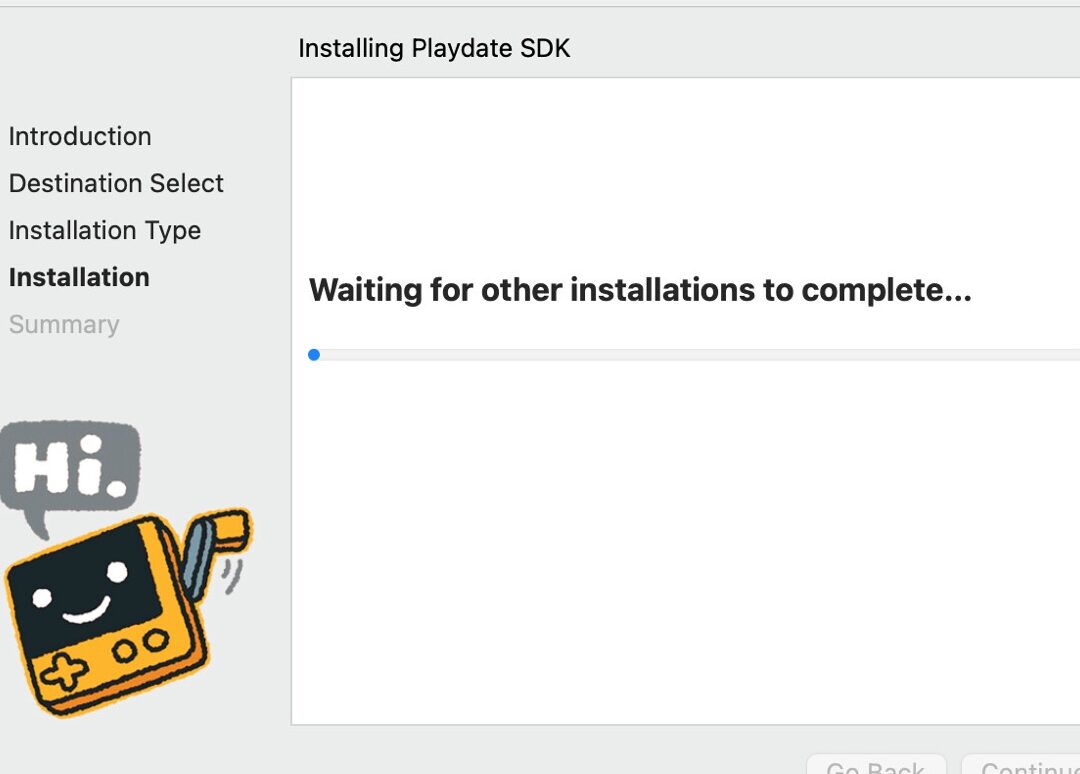Select the Introduction step in sidebar

pyautogui.click(x=80, y=136)
